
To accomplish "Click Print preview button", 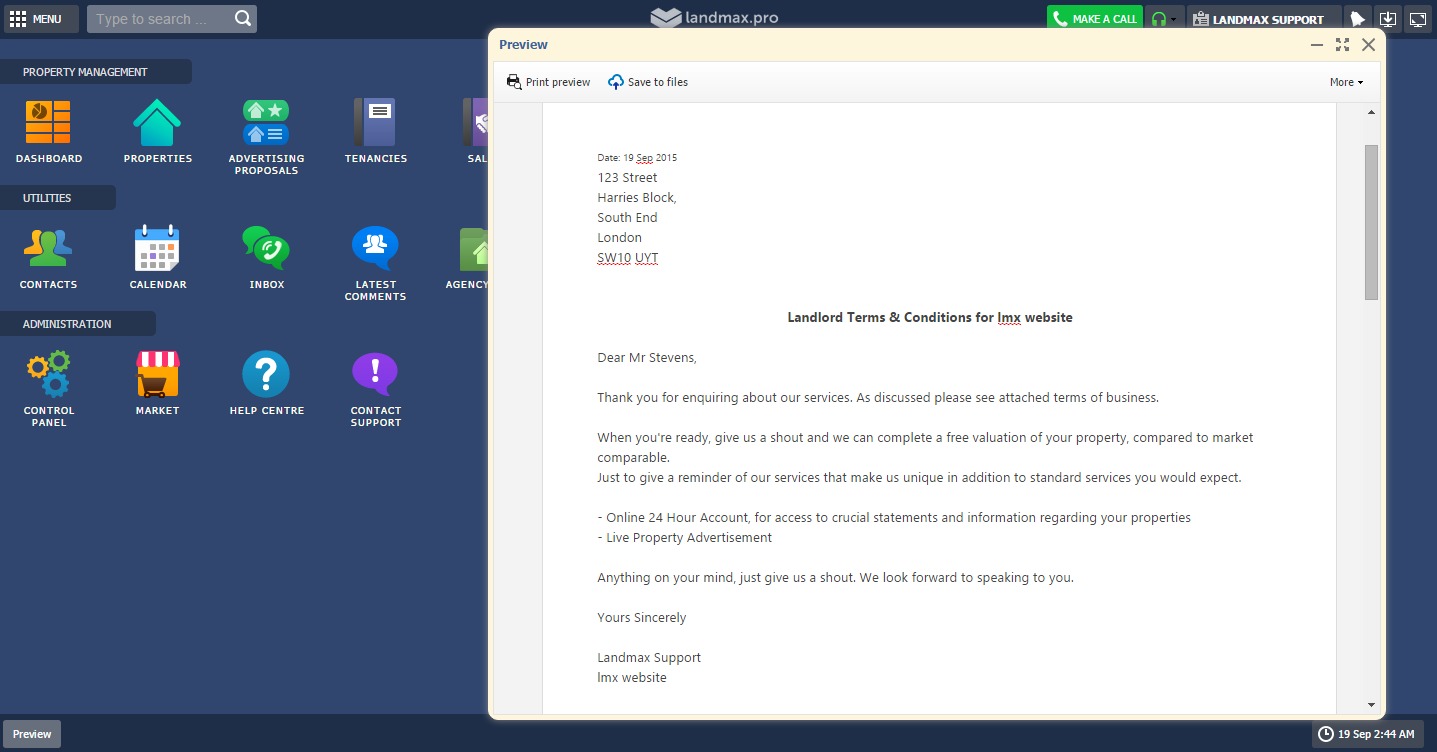I will (x=548, y=82).
